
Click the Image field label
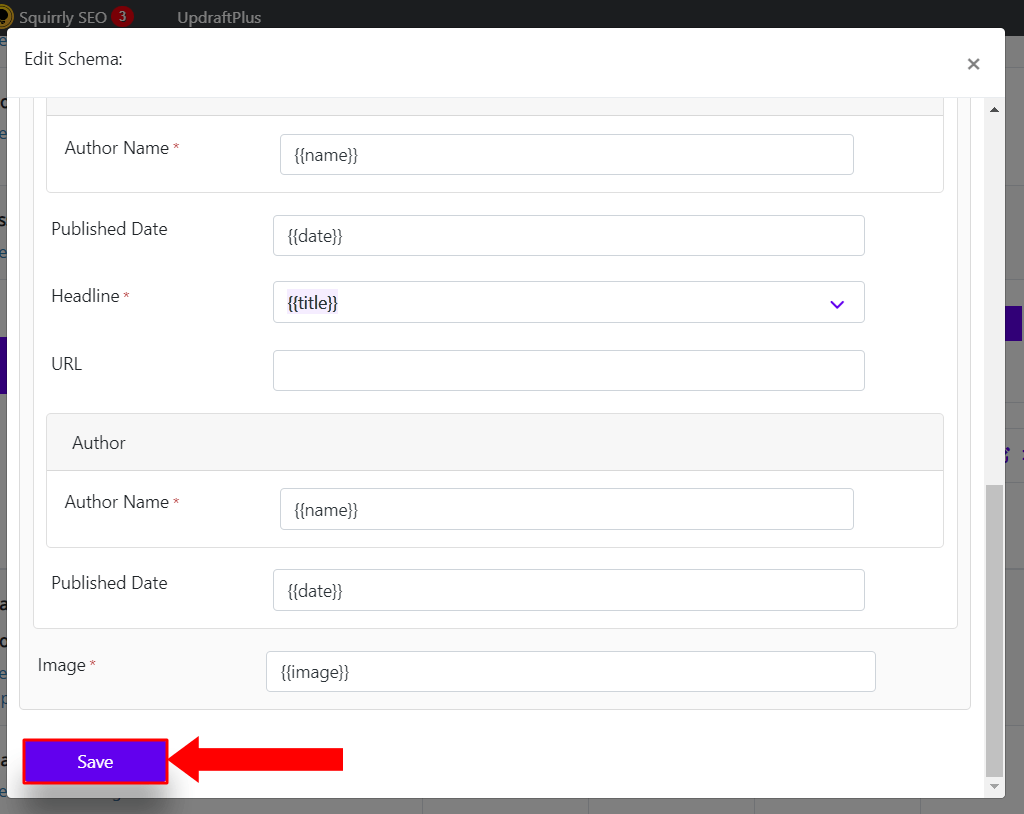(62, 665)
